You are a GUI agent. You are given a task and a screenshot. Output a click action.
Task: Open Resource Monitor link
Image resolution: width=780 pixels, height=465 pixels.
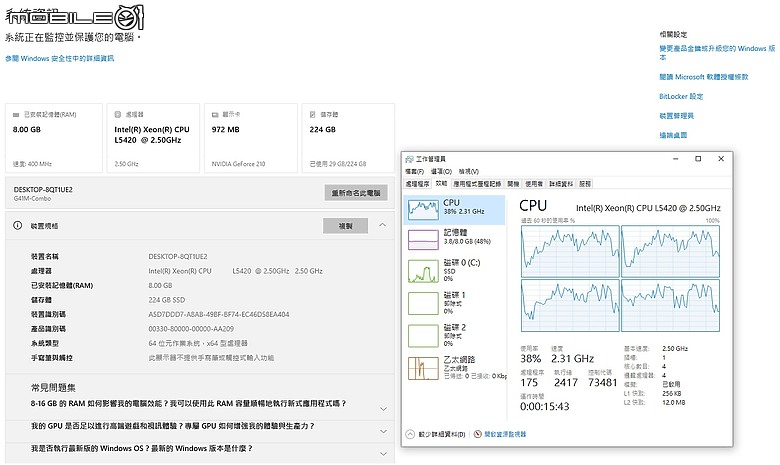(505, 434)
